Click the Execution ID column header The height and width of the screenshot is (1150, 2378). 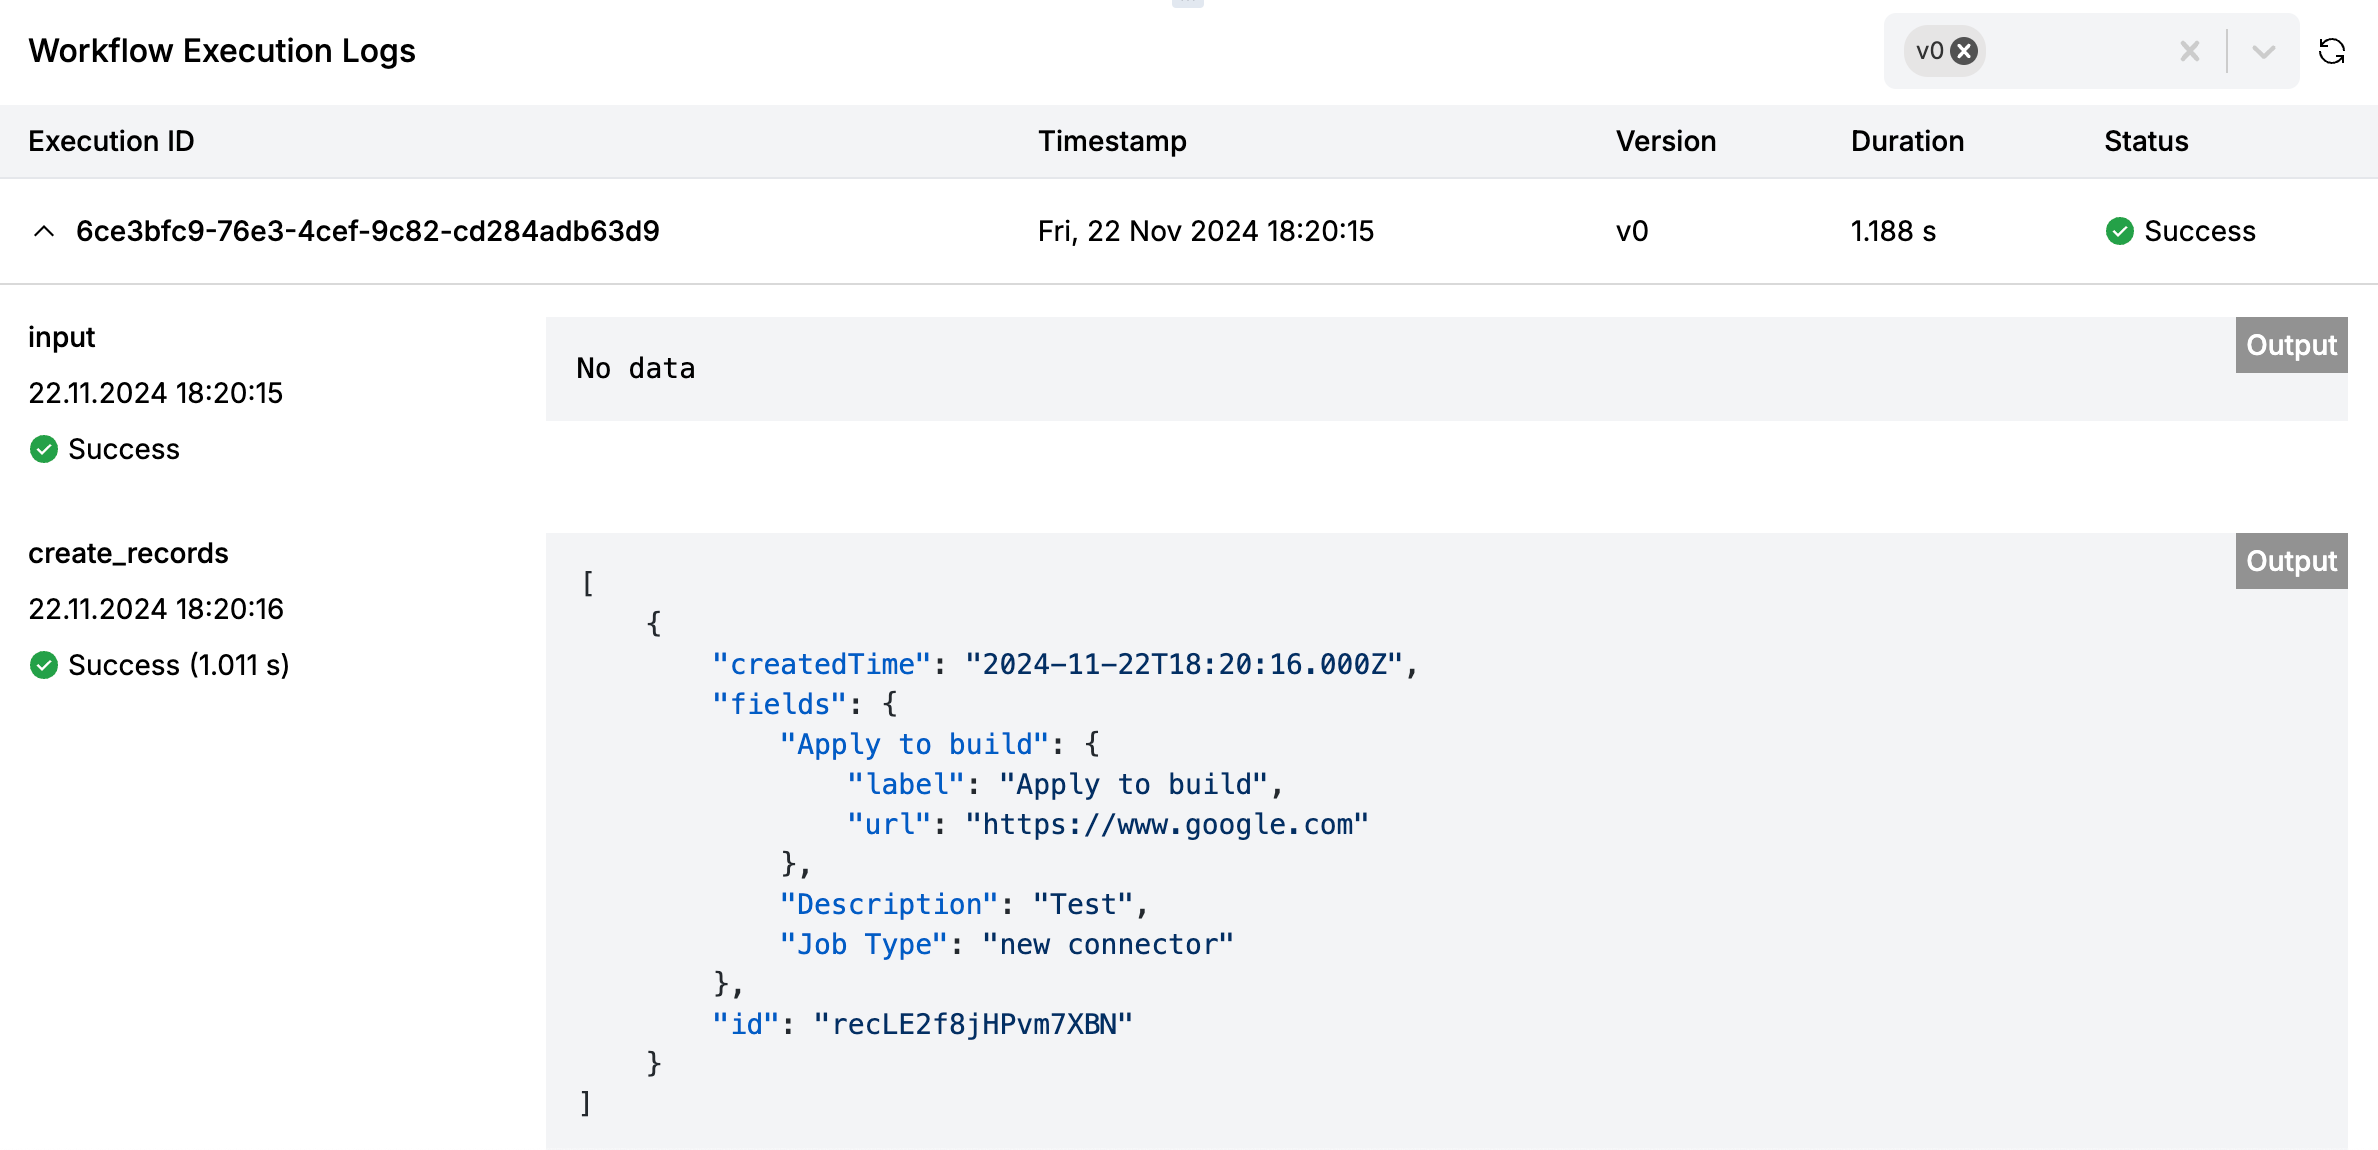coord(111,141)
